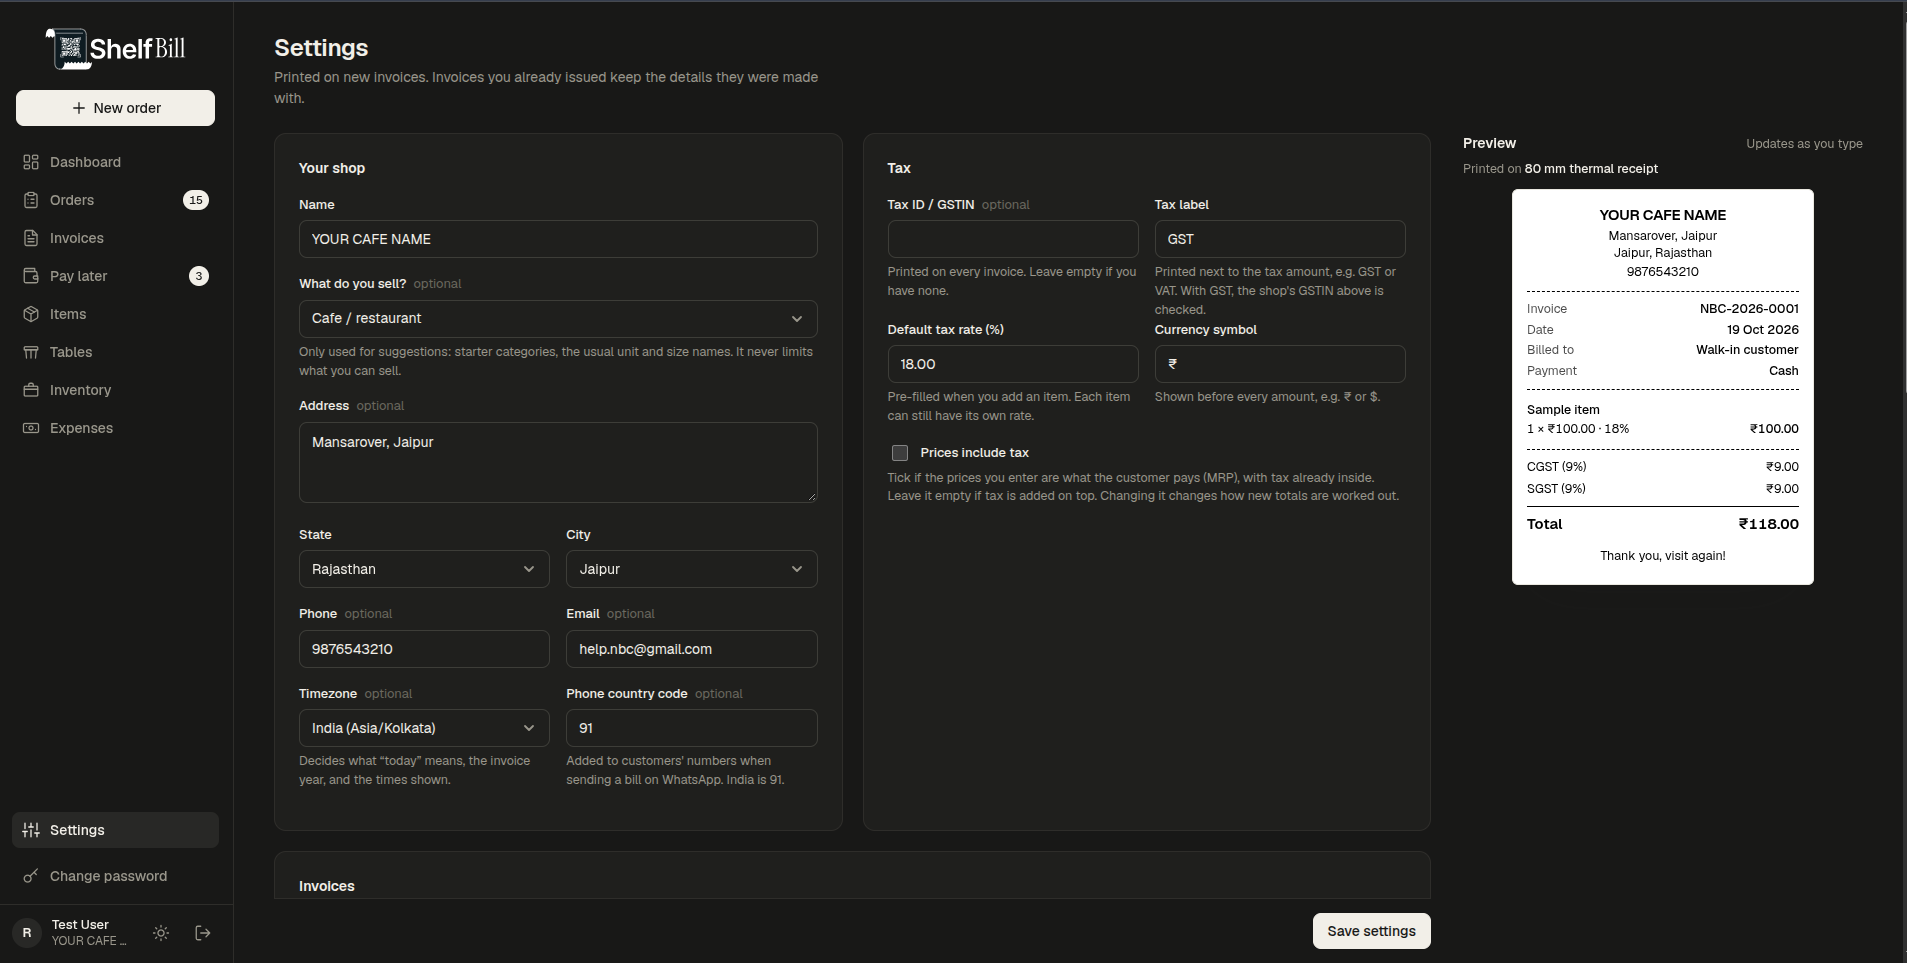Click the receipt preview thumbnail

coord(1662,387)
